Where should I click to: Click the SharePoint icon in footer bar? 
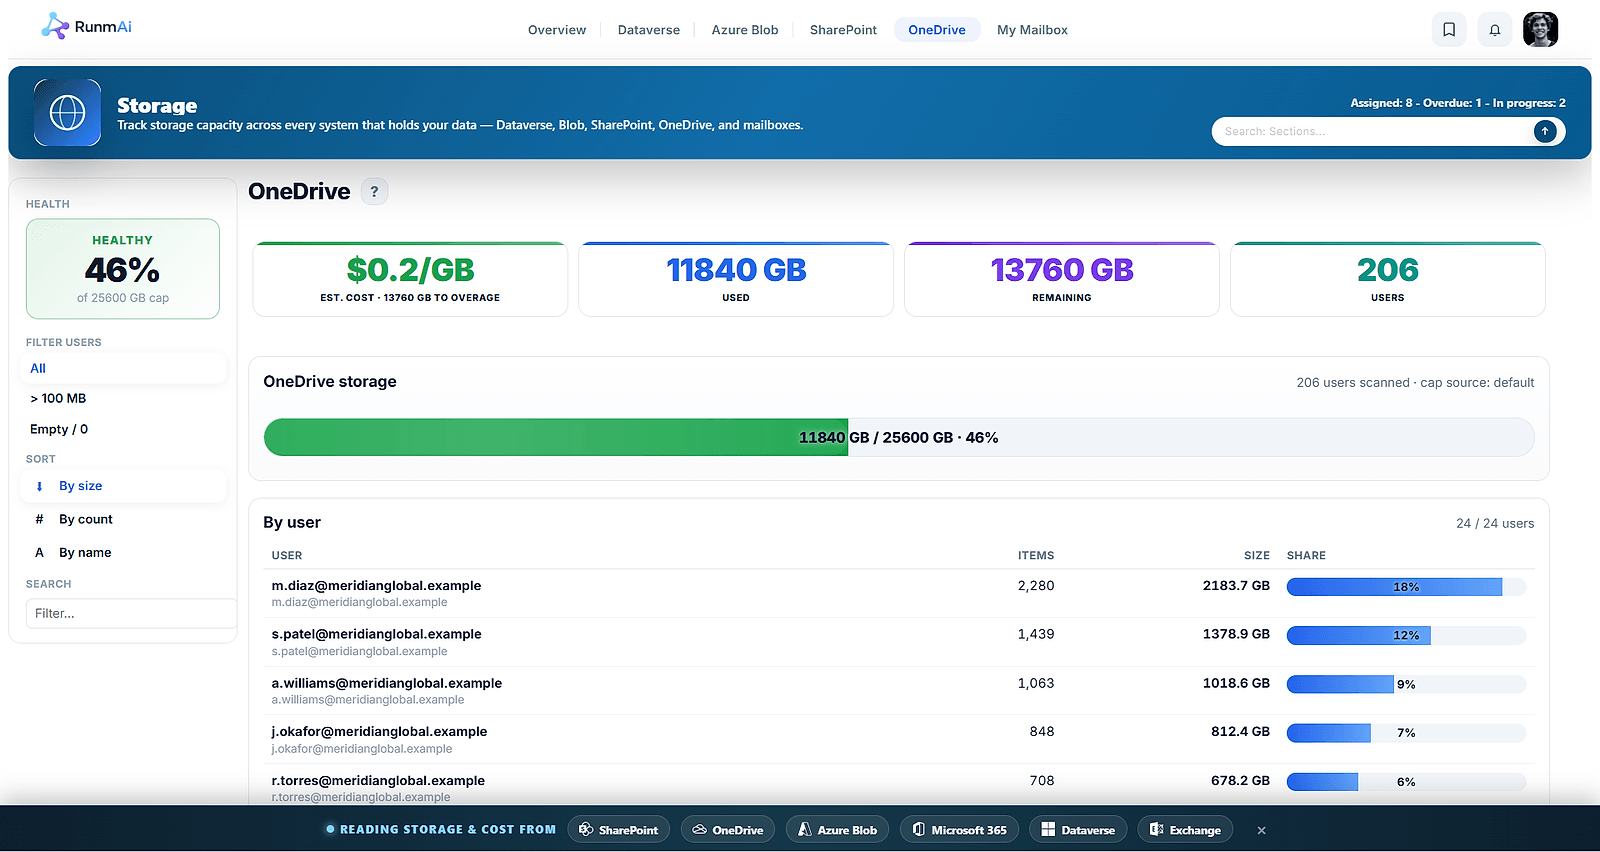click(x=586, y=830)
